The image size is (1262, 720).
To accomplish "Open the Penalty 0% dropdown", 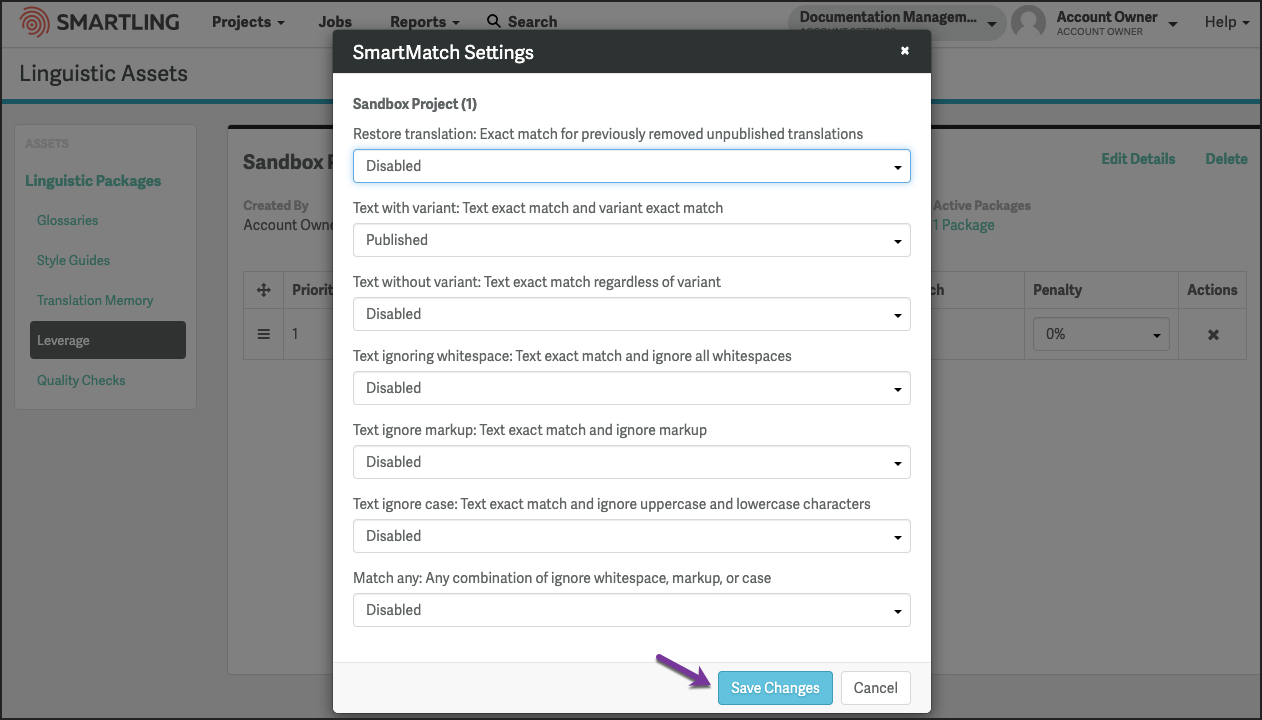I will [1101, 334].
